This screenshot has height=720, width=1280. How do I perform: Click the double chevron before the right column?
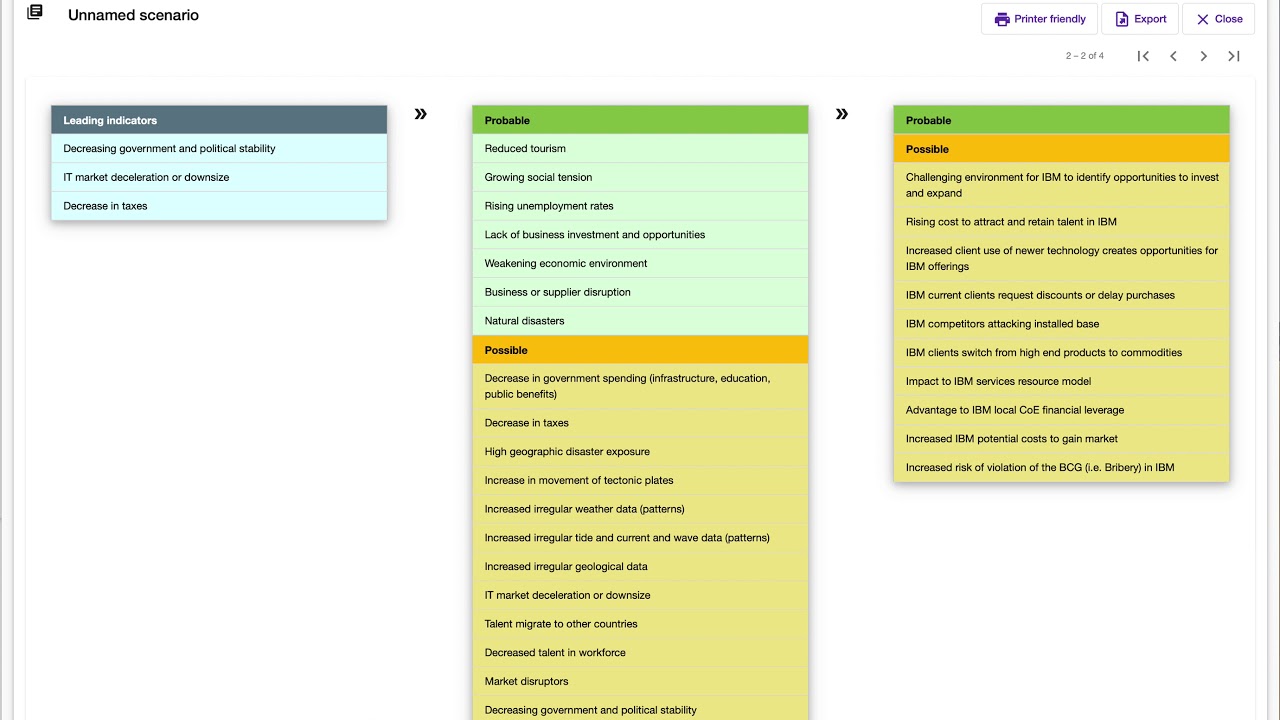click(x=841, y=114)
